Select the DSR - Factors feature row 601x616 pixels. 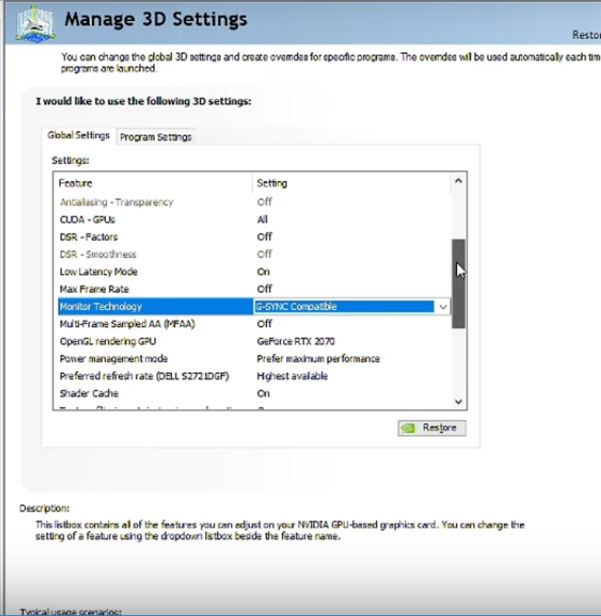(x=254, y=237)
